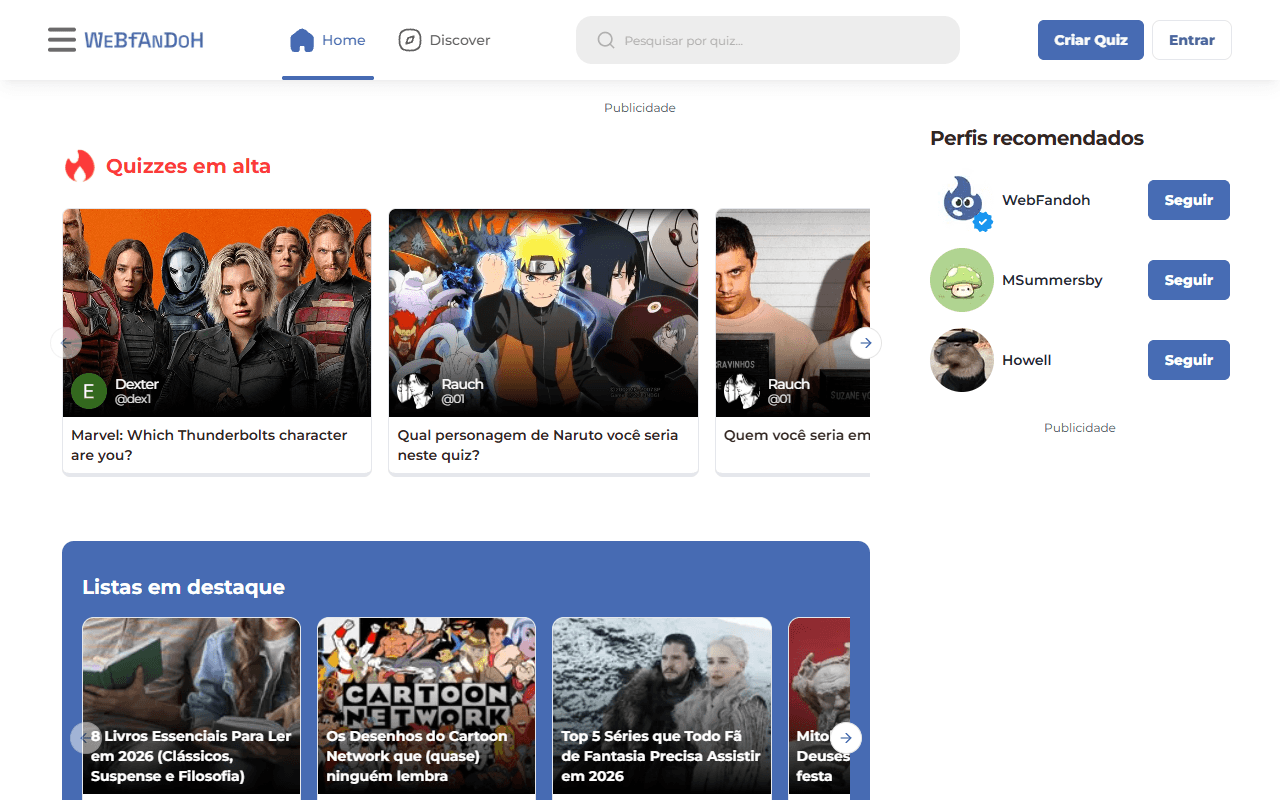Click the Perfis recomendados heading
Viewport: 1280px width, 800px height.
point(1037,138)
